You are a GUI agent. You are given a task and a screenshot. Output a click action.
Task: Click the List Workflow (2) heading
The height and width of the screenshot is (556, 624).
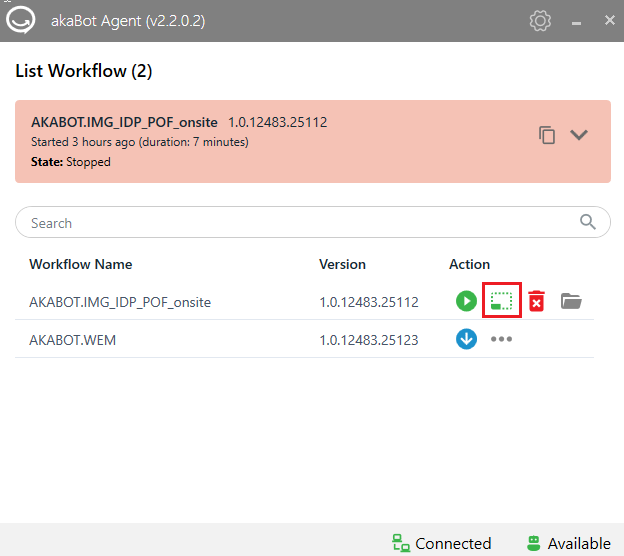[x=84, y=71]
